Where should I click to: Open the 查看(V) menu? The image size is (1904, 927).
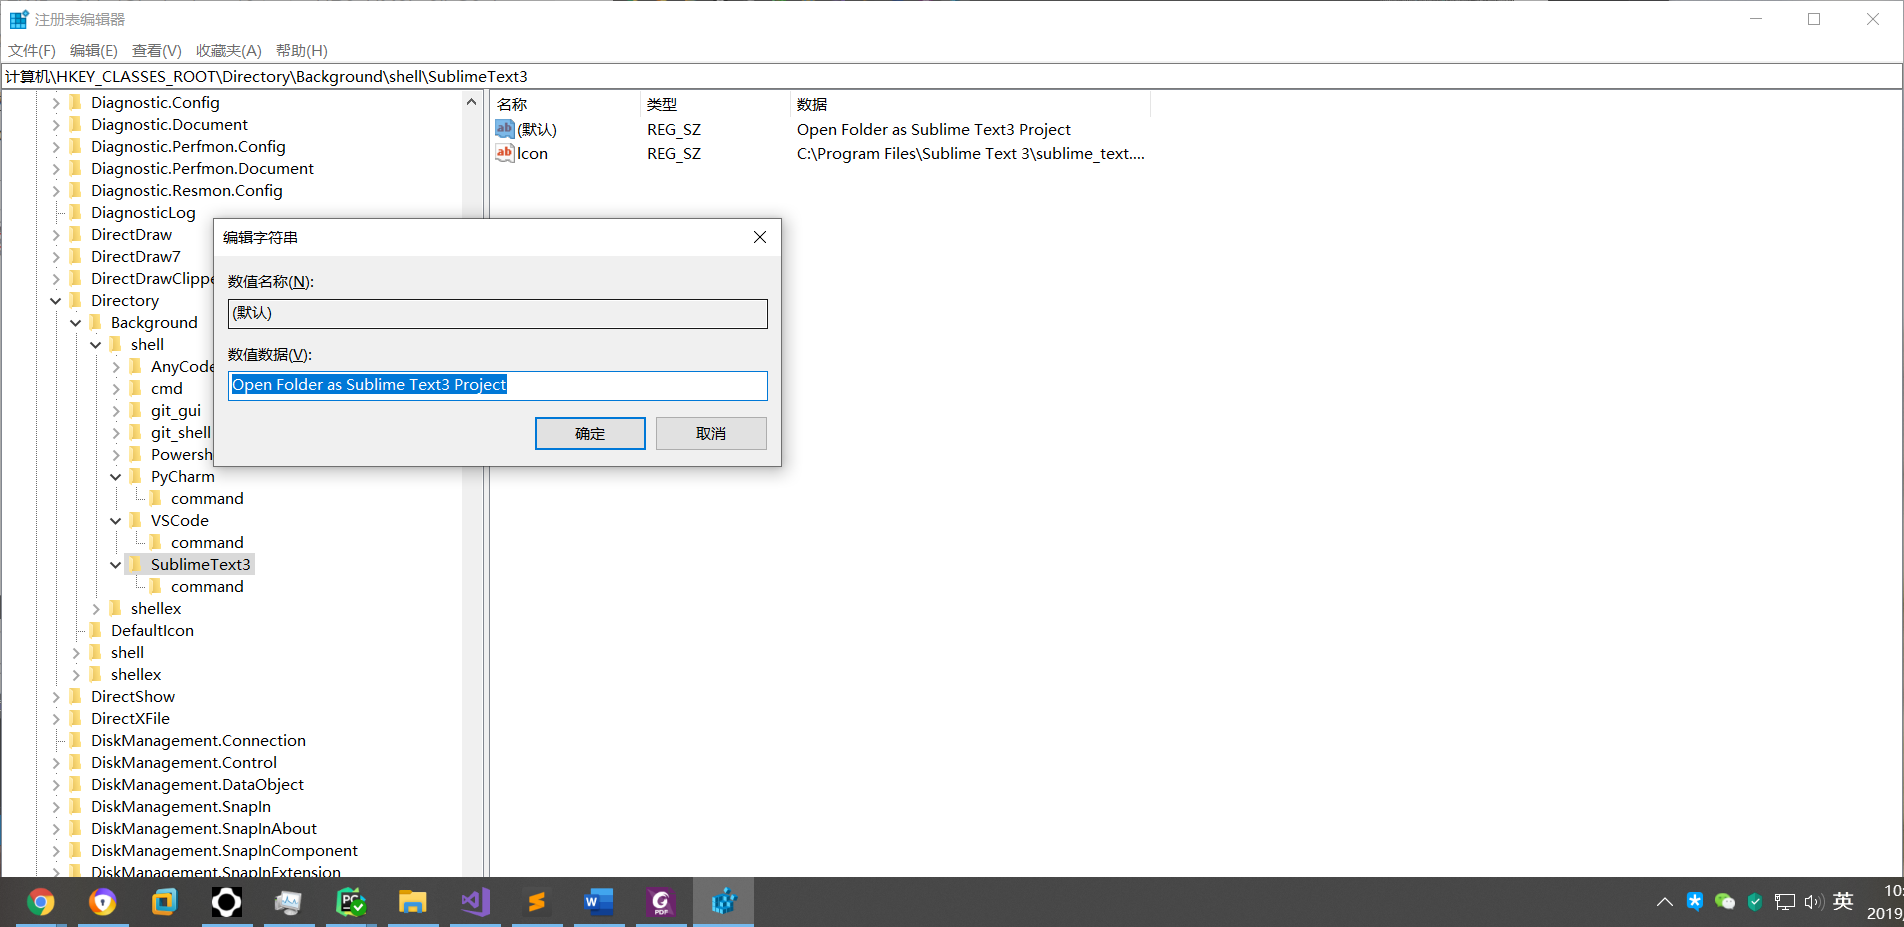(157, 50)
